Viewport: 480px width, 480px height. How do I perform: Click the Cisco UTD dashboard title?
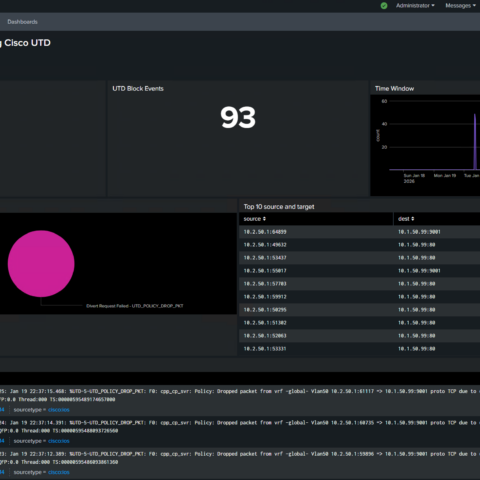pos(25,43)
